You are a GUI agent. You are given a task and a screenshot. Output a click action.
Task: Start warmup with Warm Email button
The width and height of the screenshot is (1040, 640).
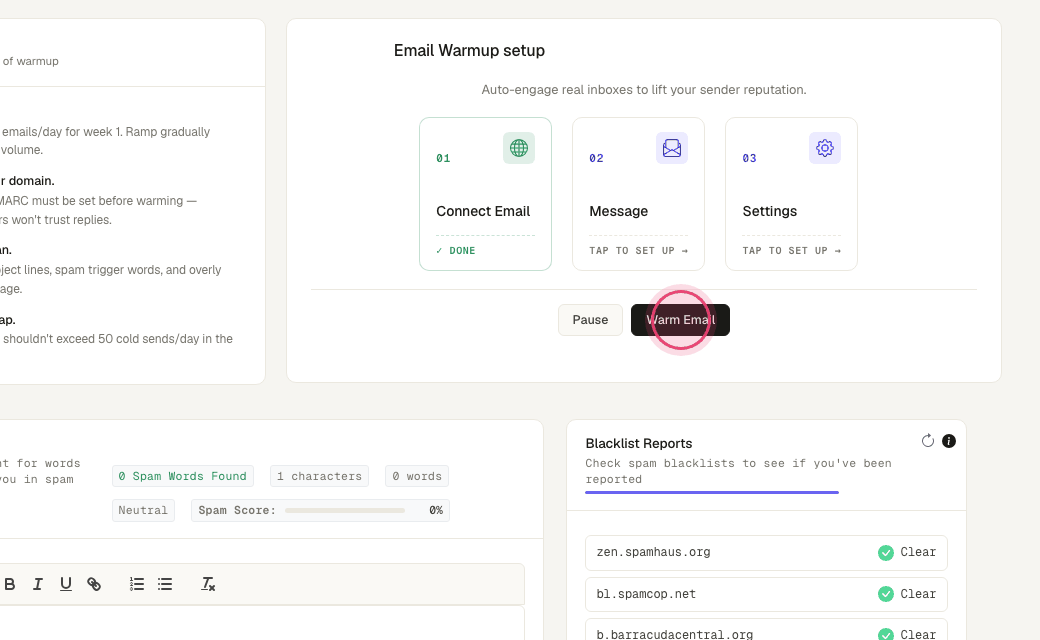pos(681,320)
